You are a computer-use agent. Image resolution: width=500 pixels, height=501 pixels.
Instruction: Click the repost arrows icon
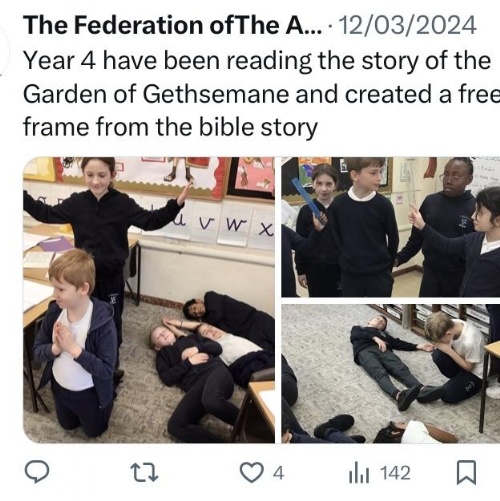click(144, 472)
